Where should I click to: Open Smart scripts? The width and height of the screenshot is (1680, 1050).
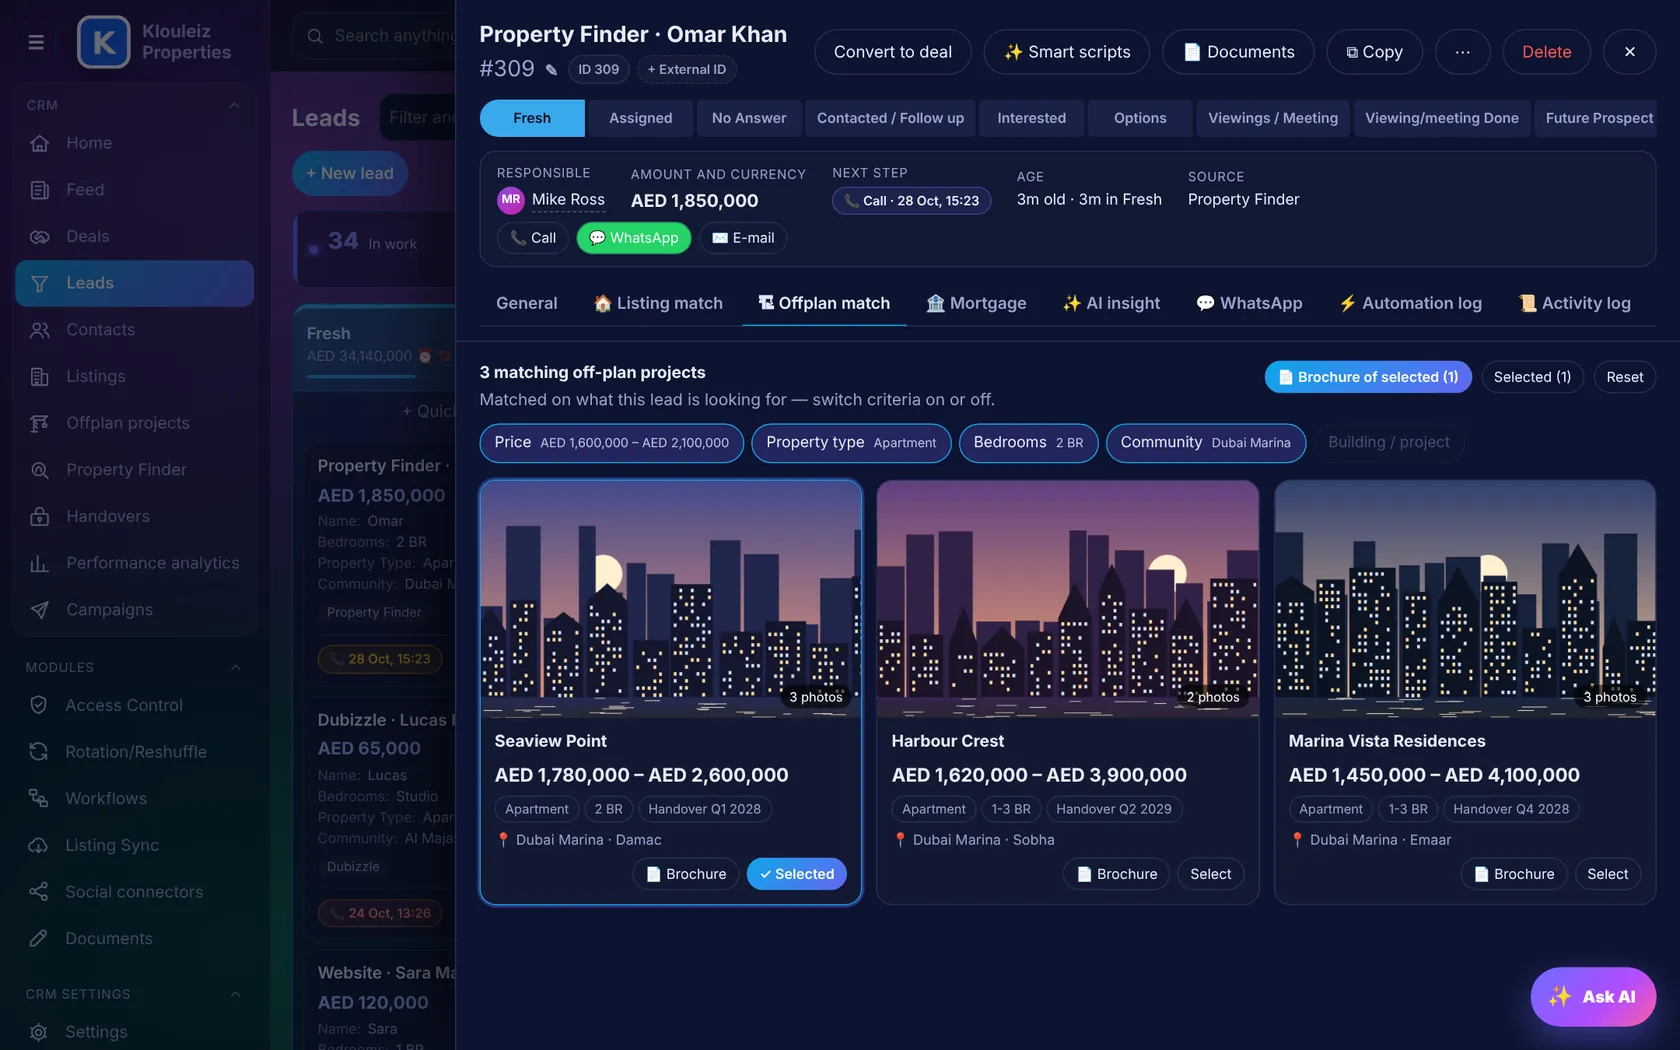[1067, 52]
